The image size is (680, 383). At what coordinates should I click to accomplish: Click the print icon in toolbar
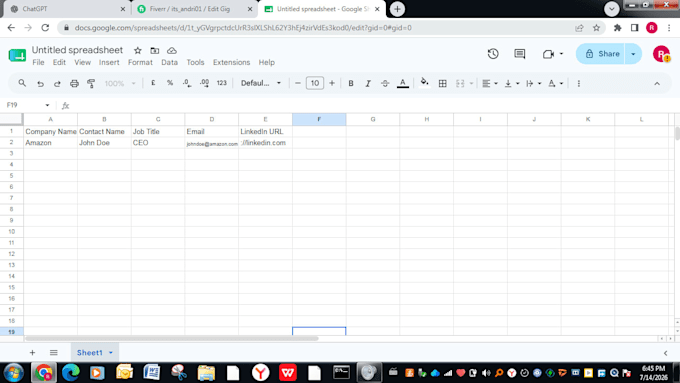(x=74, y=83)
